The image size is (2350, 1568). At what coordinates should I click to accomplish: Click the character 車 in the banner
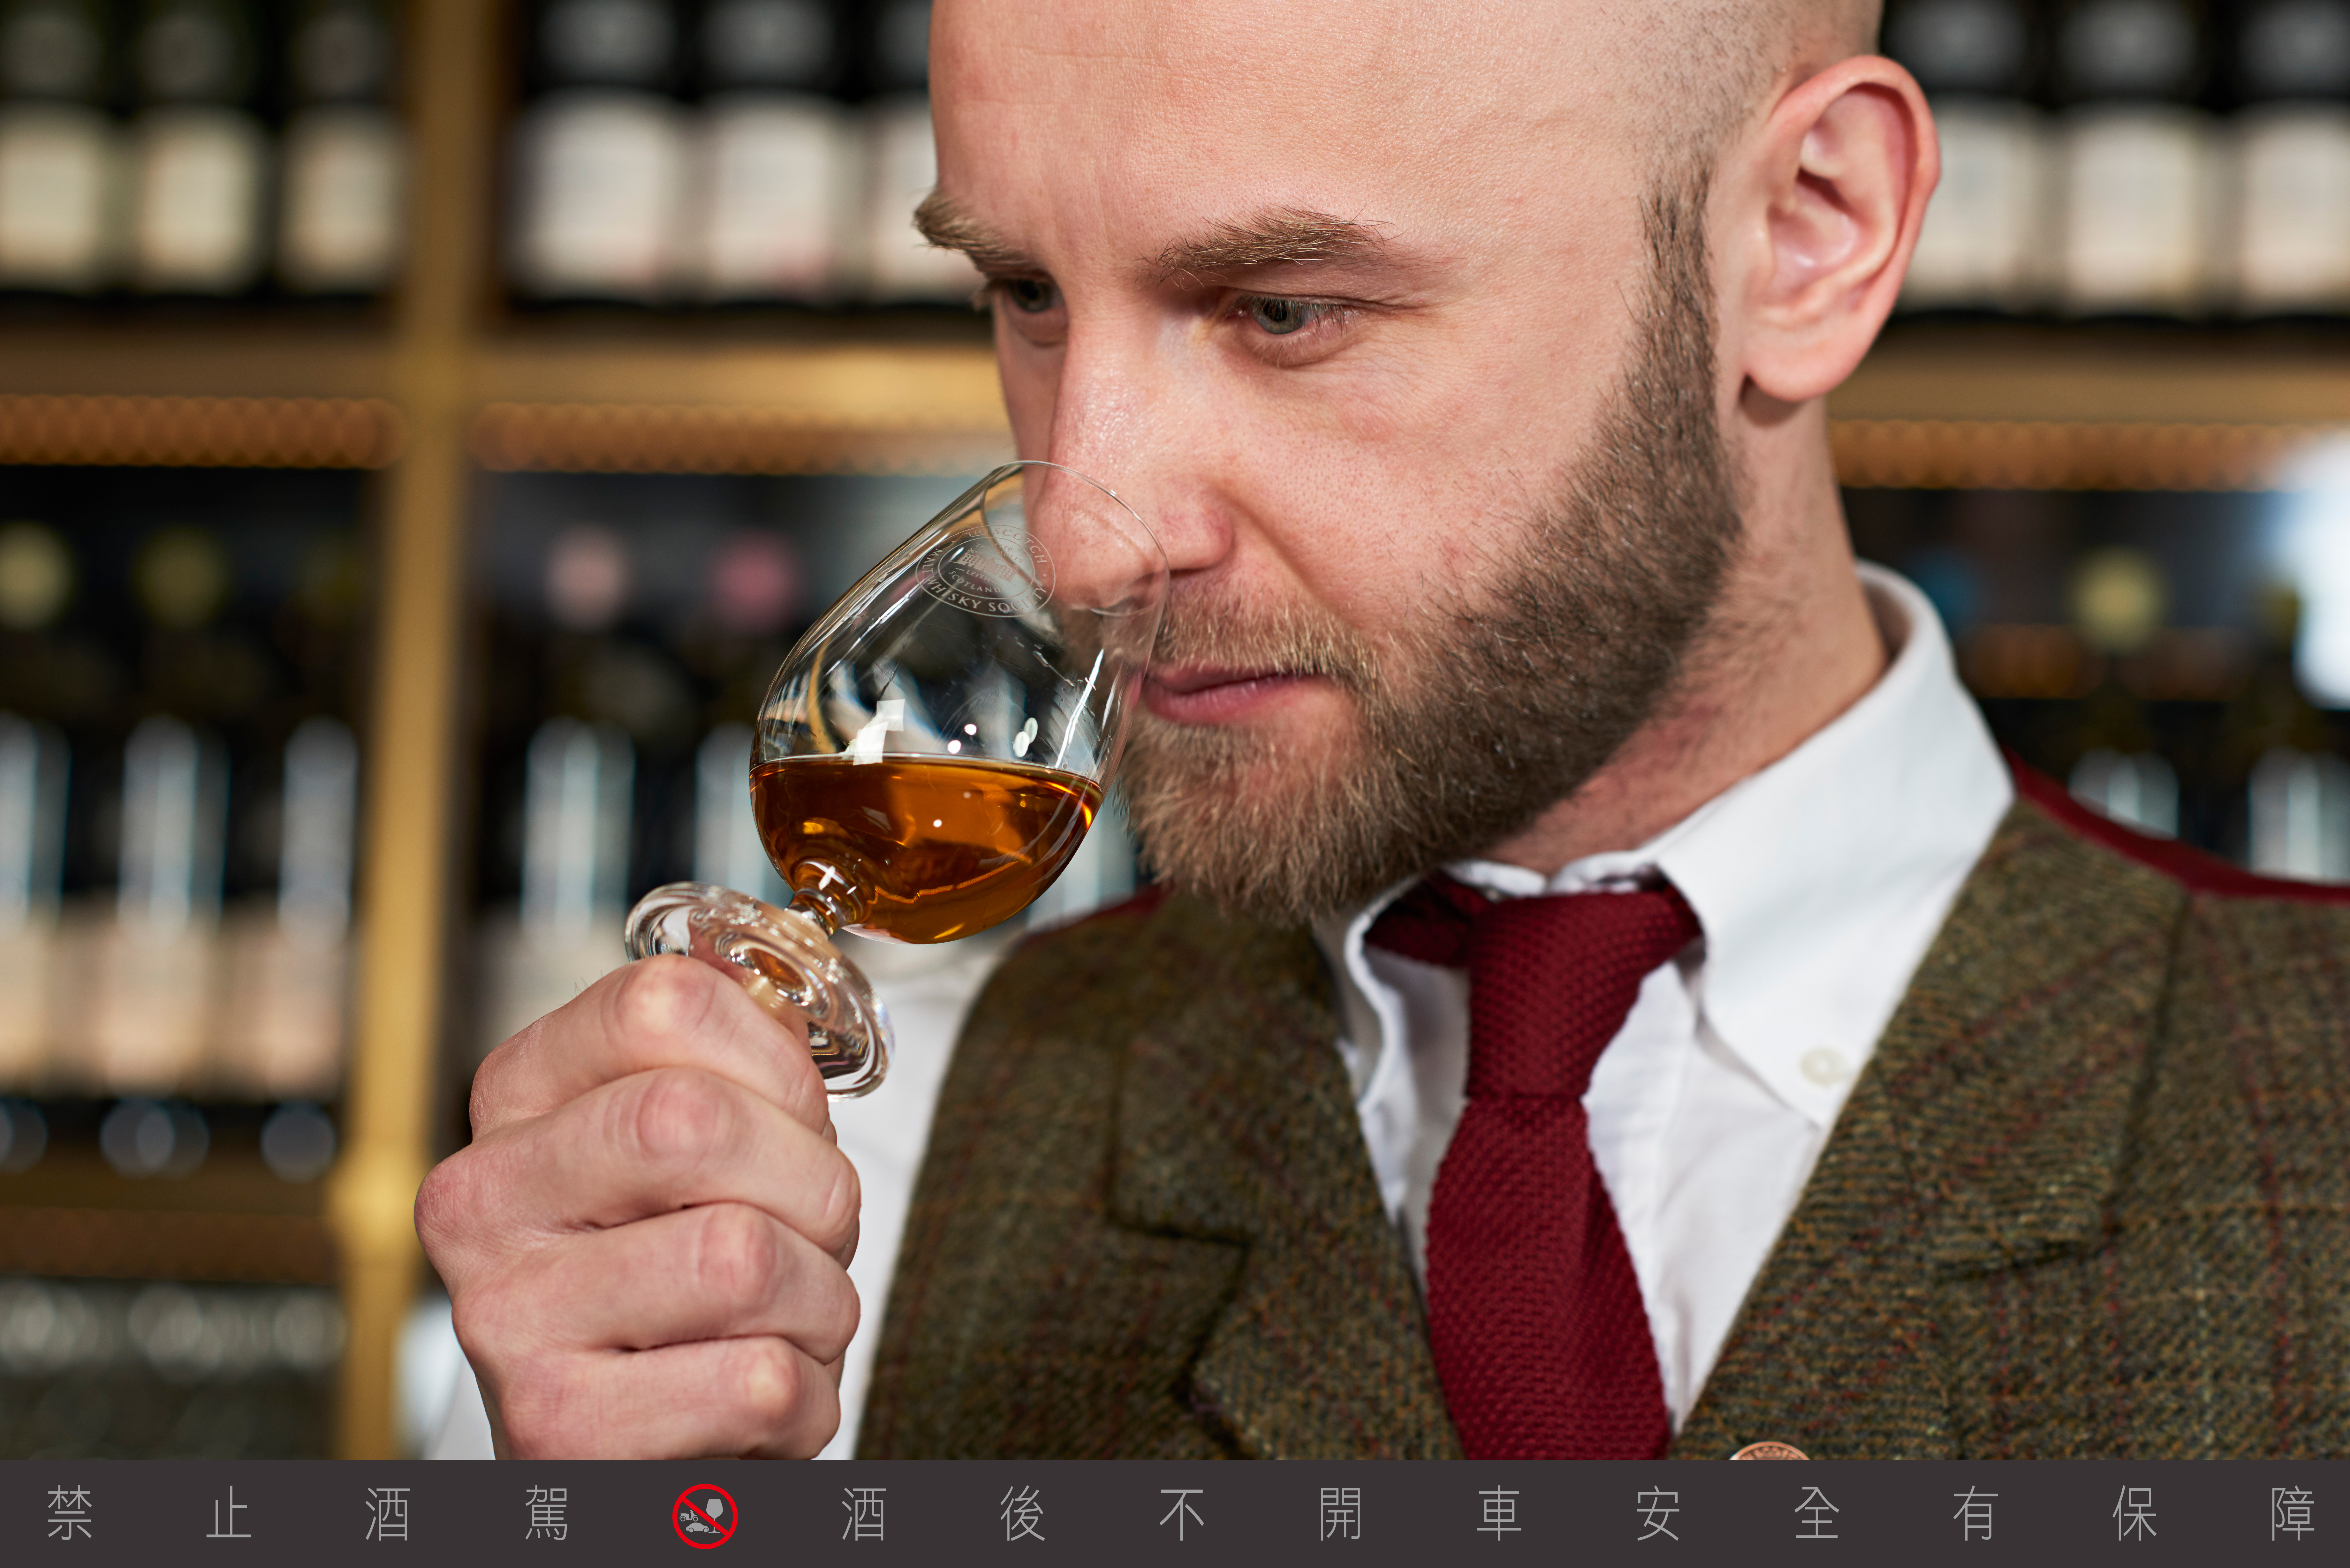pos(1499,1513)
